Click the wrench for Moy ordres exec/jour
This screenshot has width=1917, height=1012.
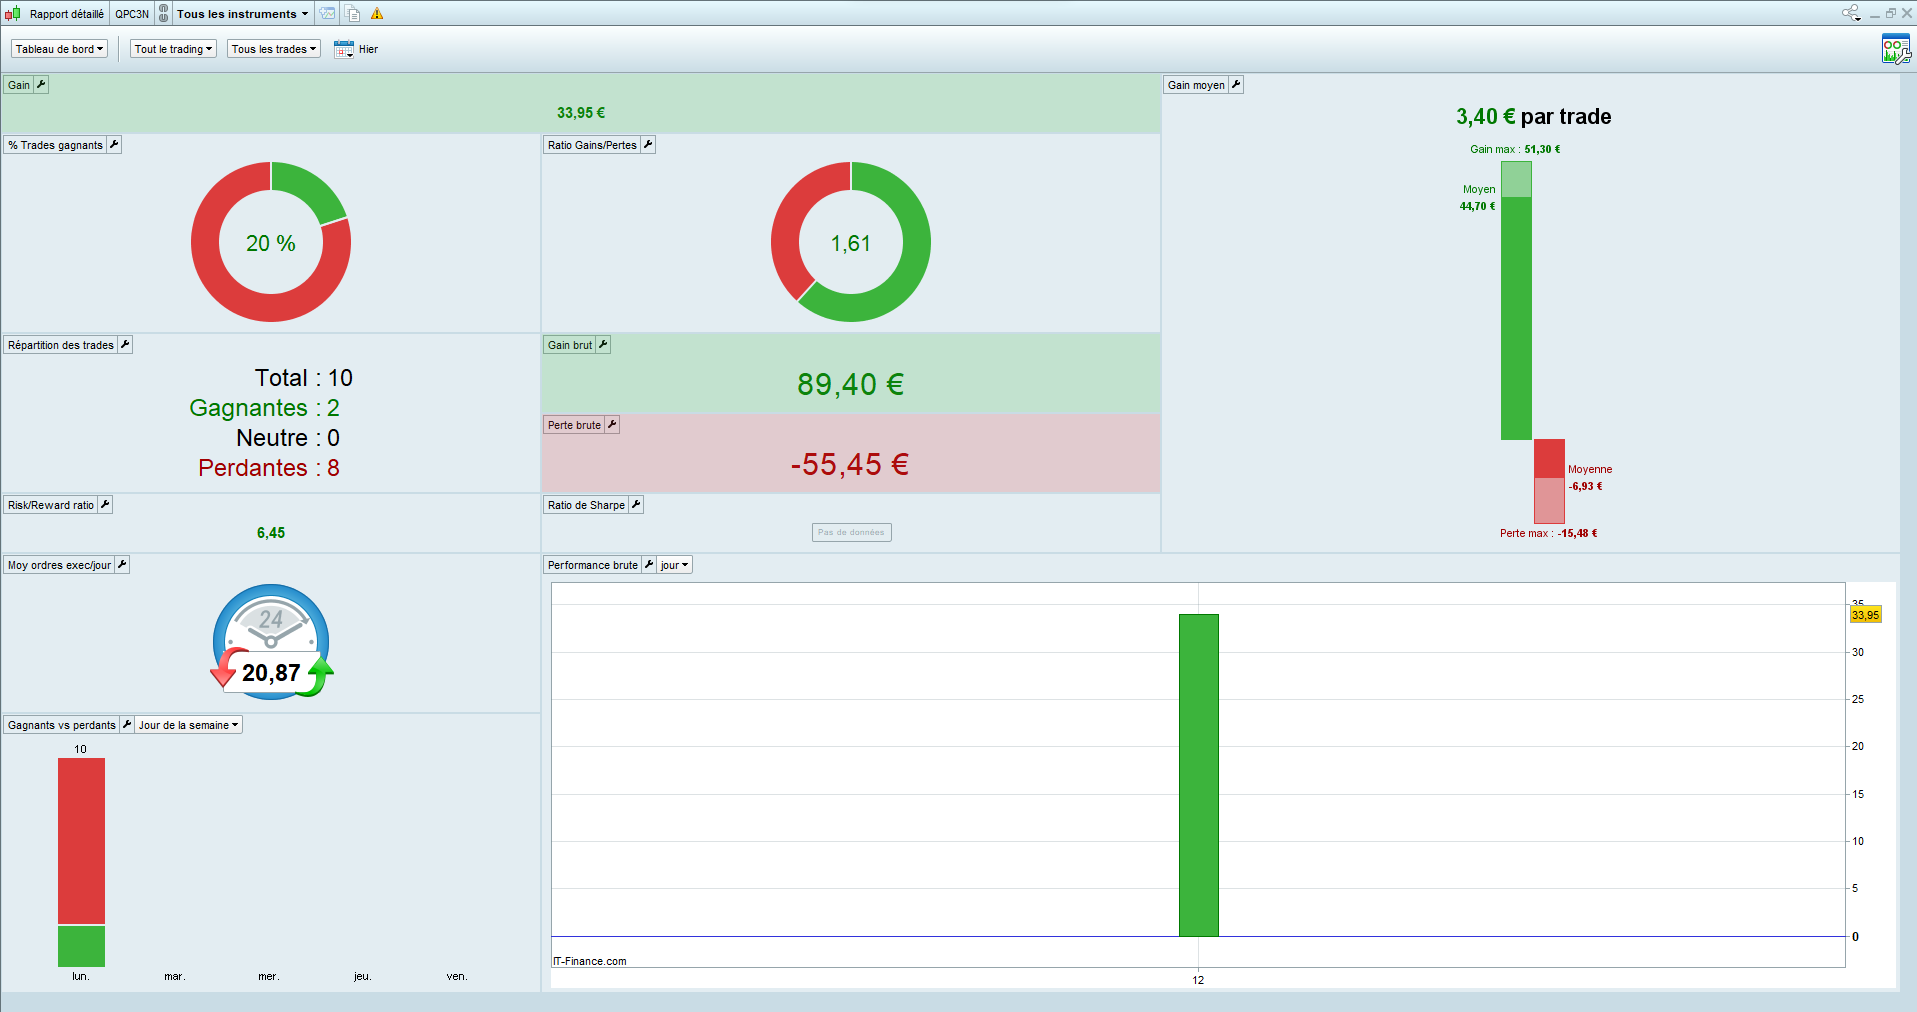122,565
